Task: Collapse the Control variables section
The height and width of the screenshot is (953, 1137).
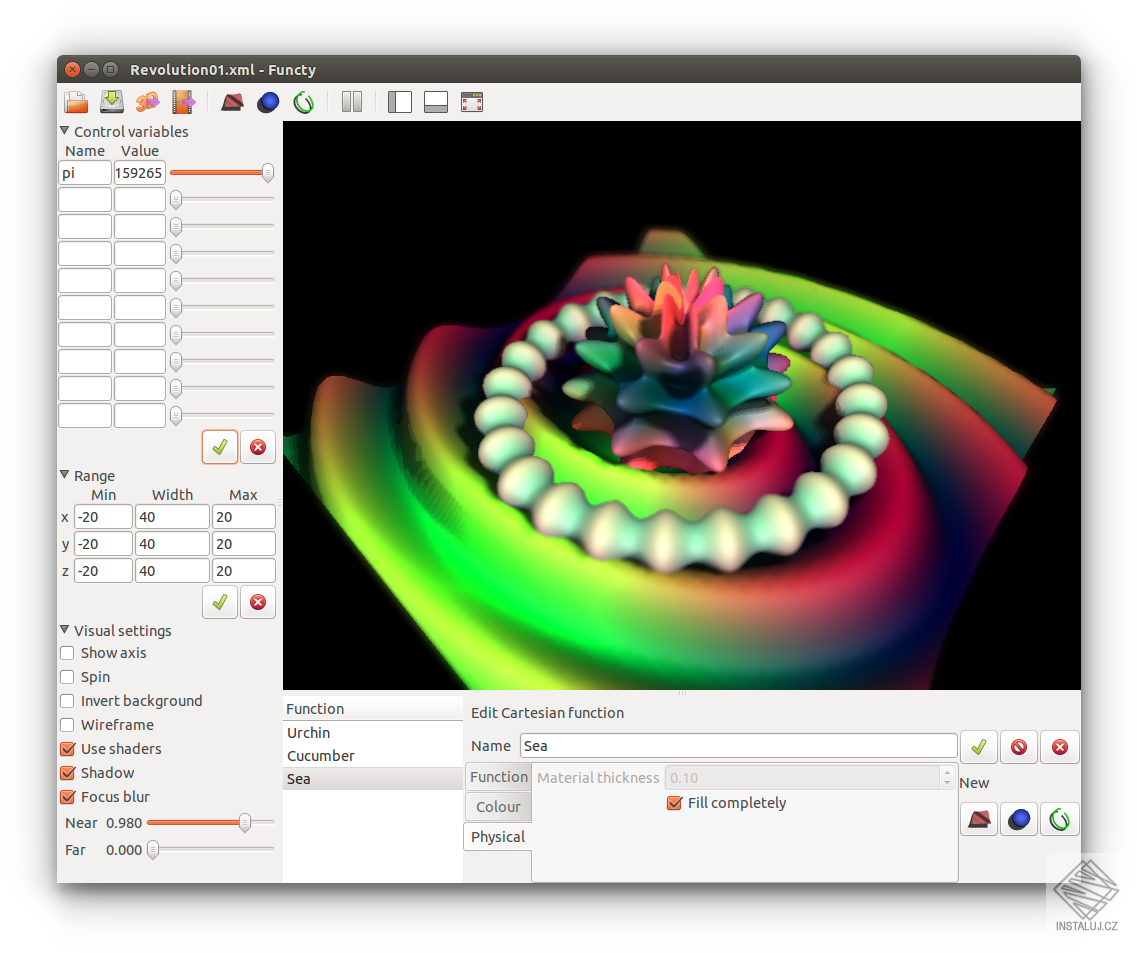Action: tap(65, 131)
